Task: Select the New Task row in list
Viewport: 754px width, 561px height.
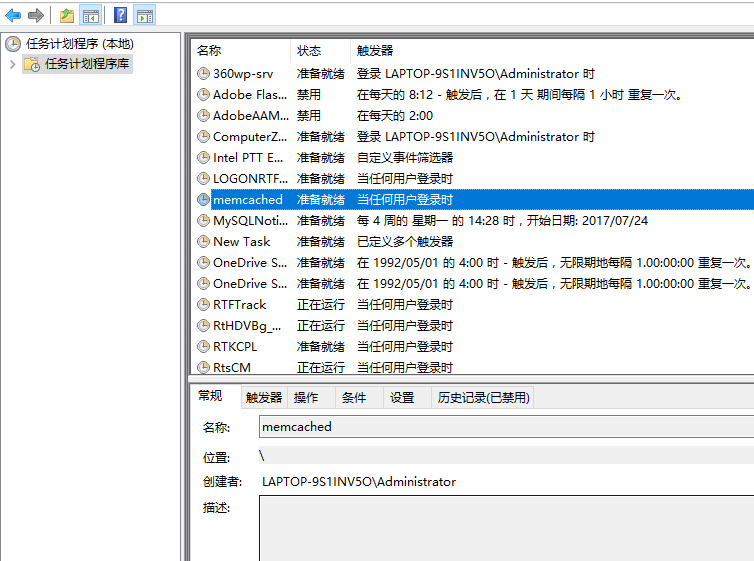Action: click(x=242, y=242)
